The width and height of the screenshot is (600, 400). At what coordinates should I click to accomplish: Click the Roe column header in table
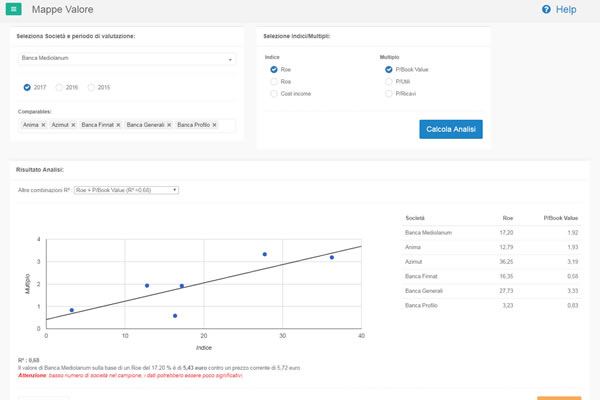[x=507, y=218]
